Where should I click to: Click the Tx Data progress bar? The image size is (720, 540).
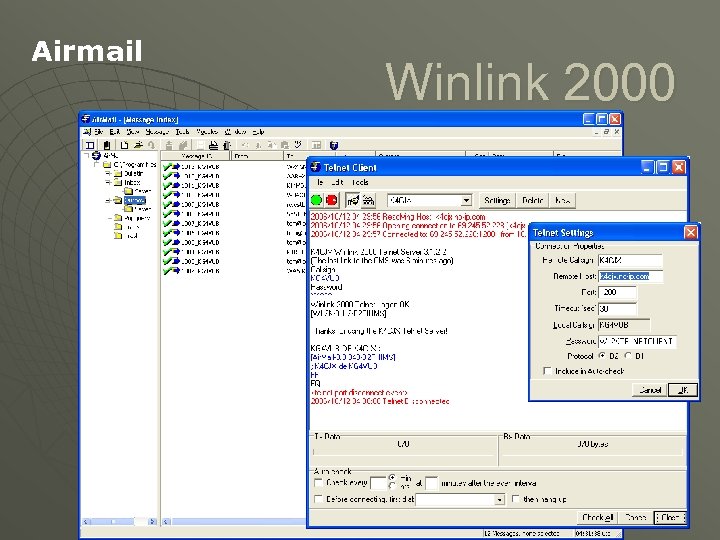click(x=403, y=452)
